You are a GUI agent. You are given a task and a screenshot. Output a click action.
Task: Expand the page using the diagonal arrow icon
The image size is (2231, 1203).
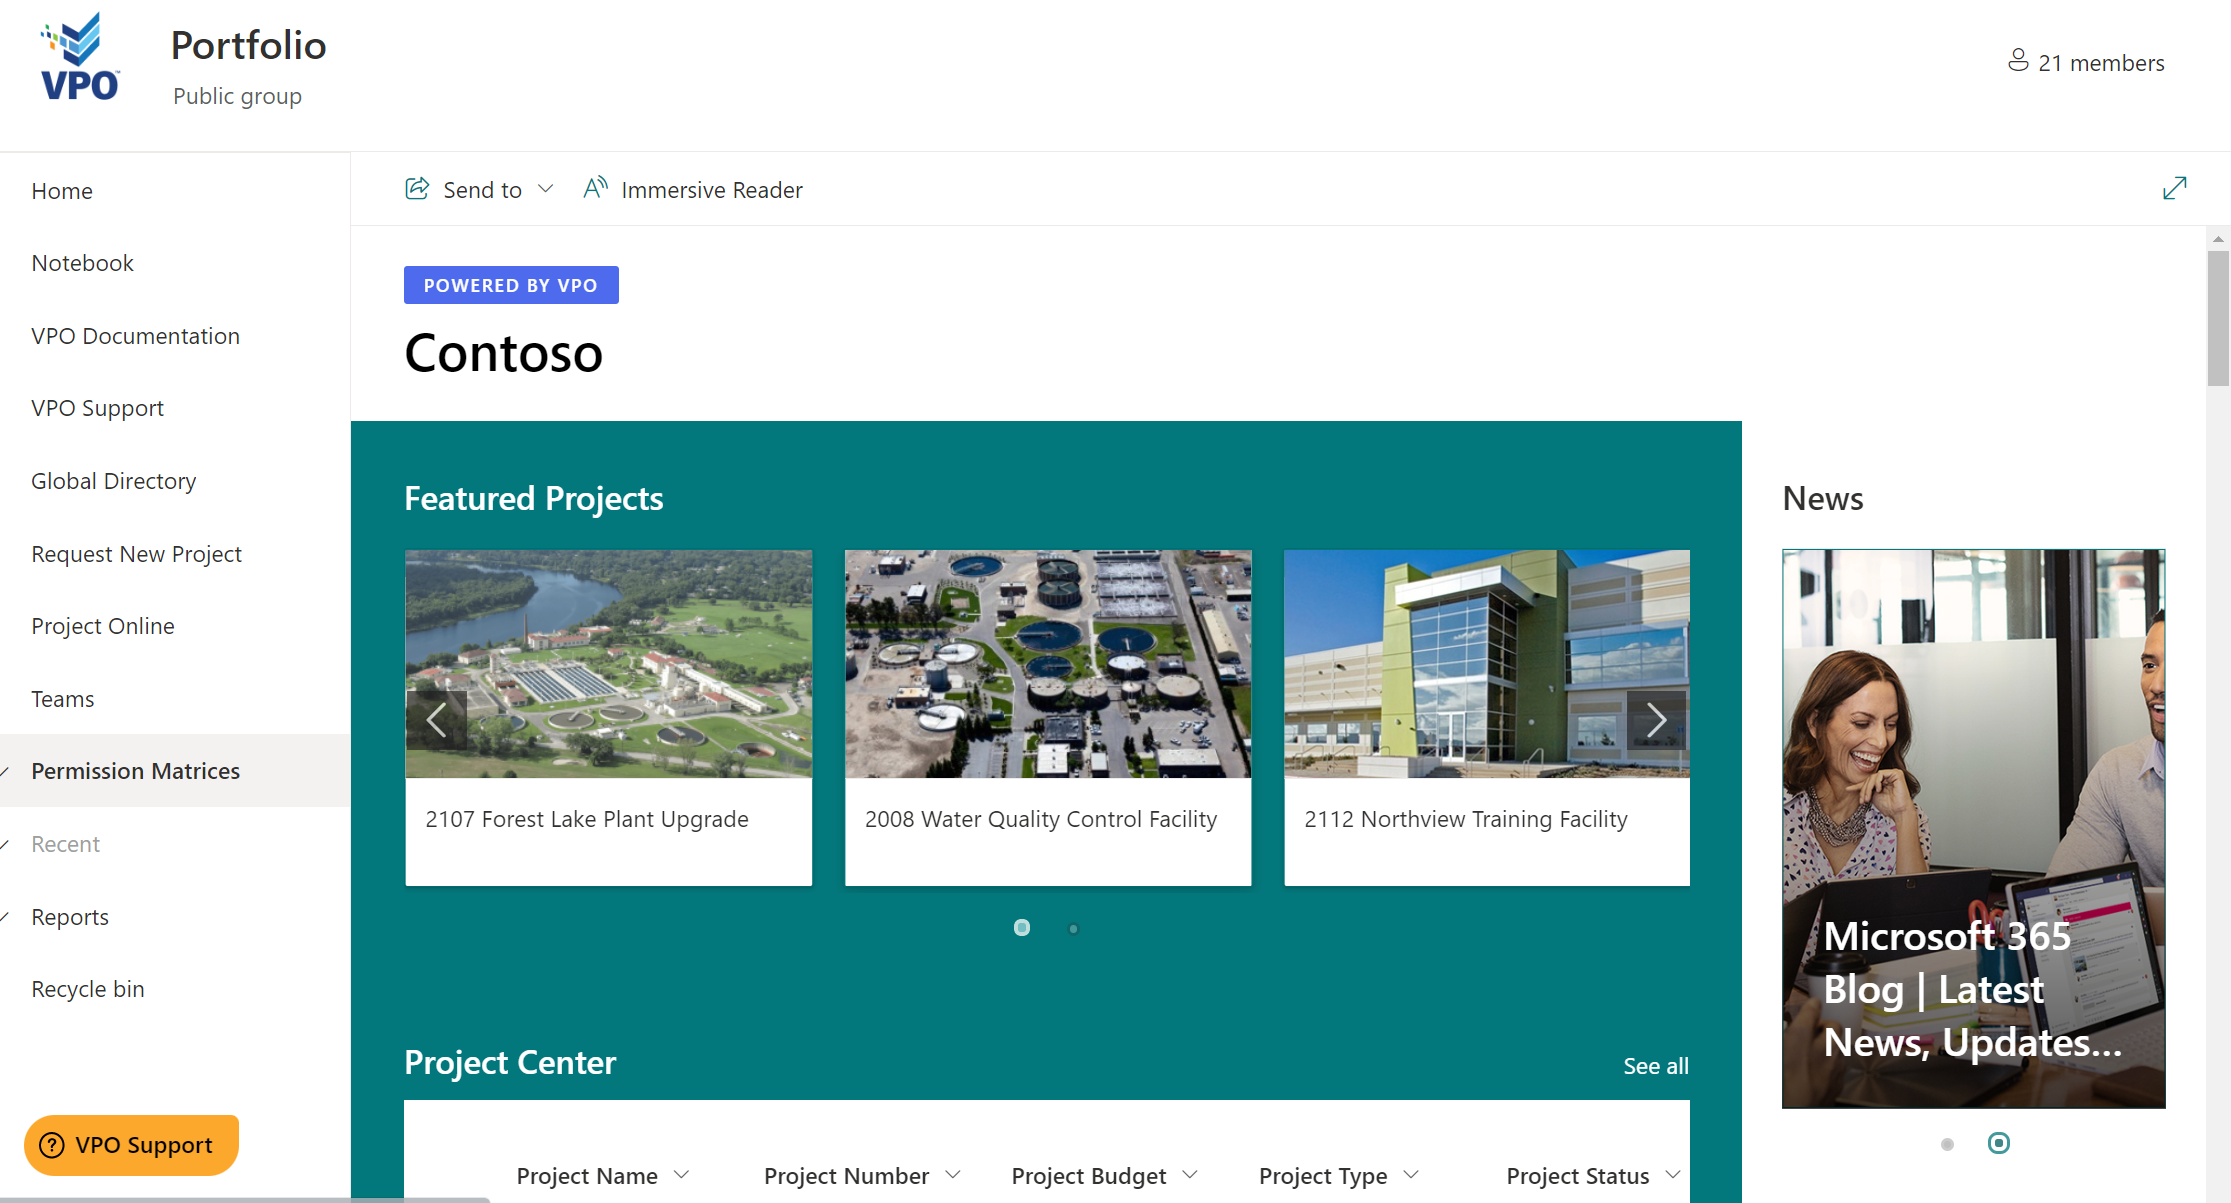(x=2175, y=188)
